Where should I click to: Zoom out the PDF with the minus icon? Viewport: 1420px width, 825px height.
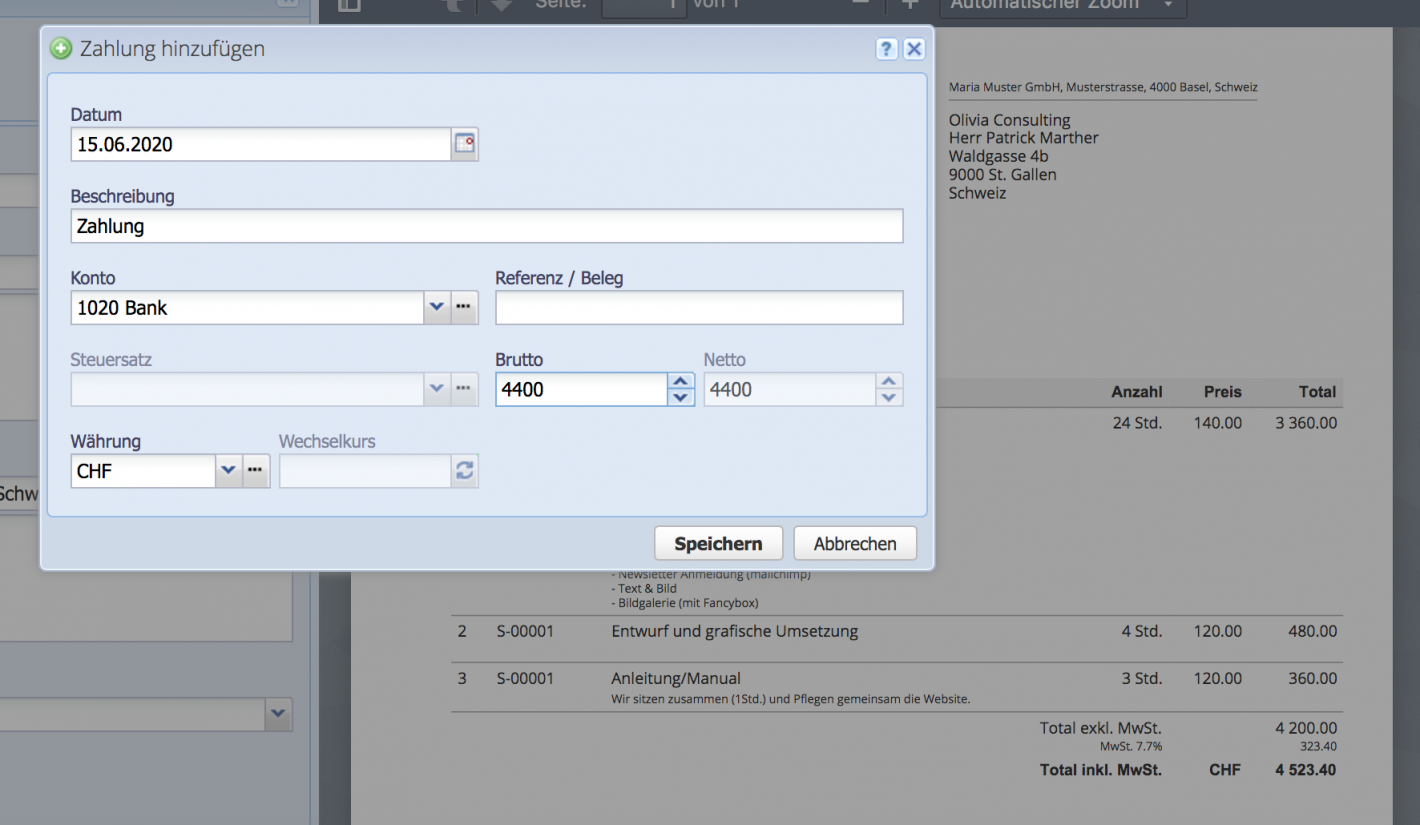point(860,4)
